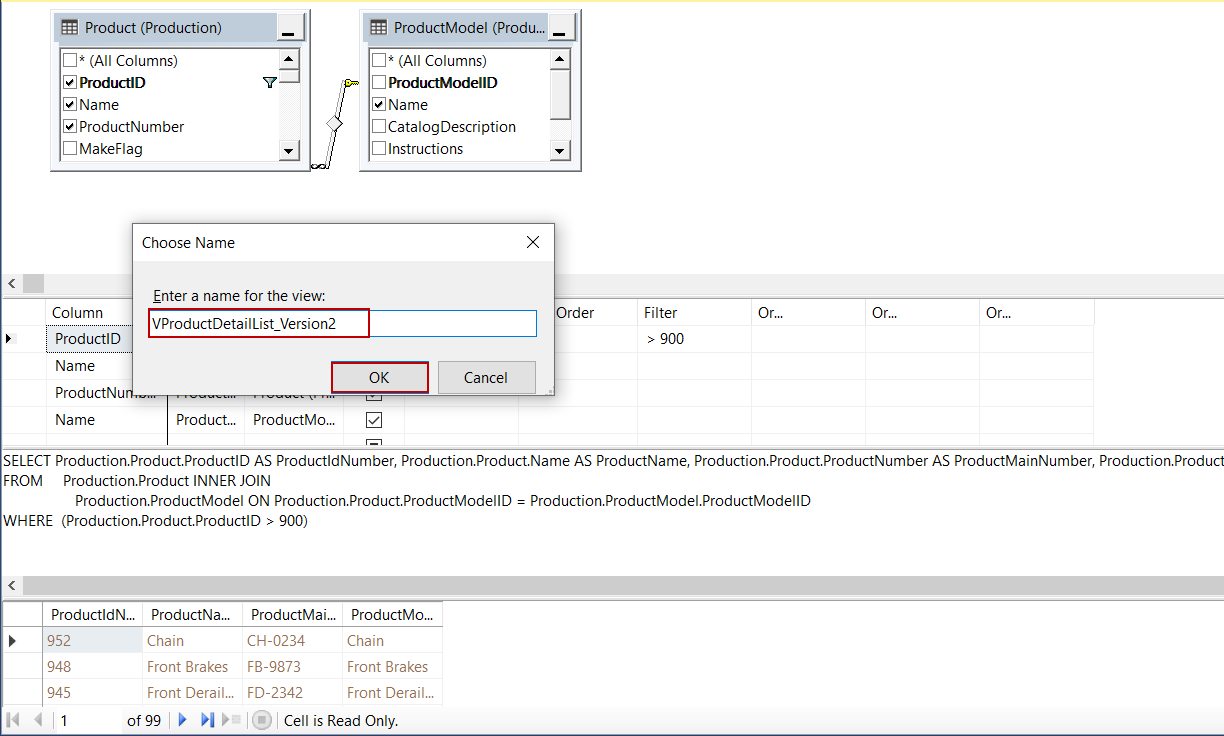Minimize the ProductModel table box
1224x736 pixels.
(564, 28)
